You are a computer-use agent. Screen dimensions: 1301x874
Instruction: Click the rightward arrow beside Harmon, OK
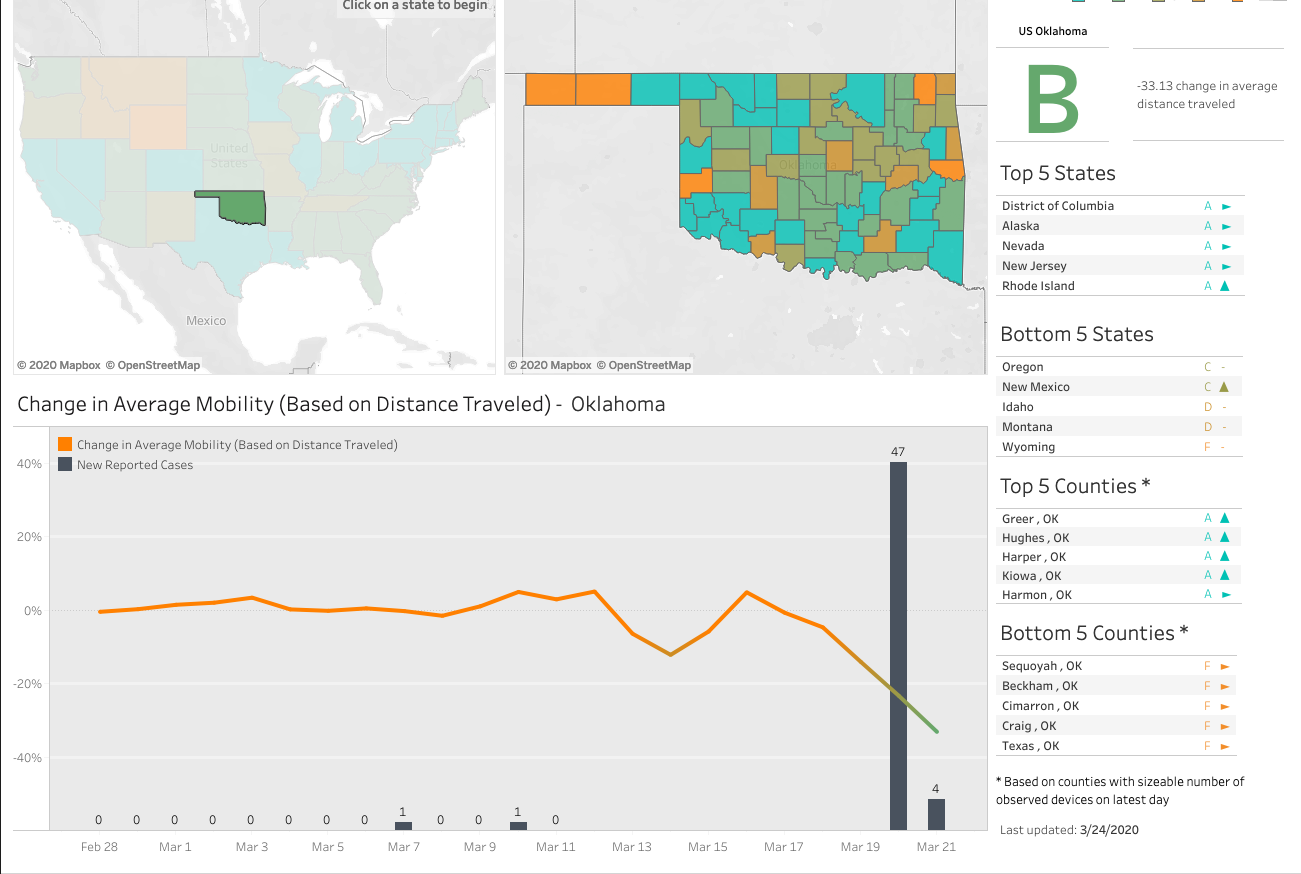(x=1228, y=594)
